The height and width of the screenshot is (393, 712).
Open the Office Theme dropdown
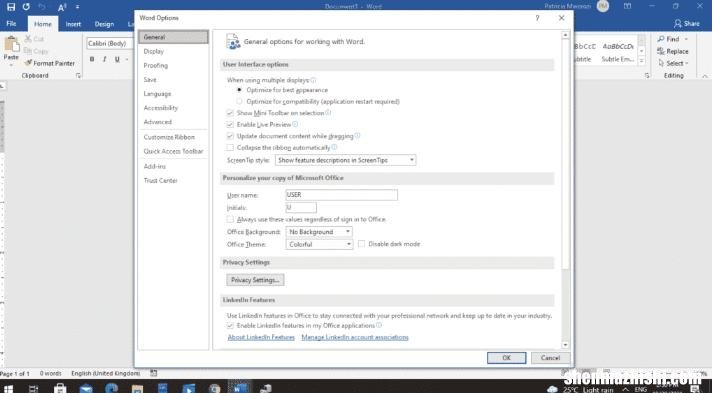(x=319, y=244)
